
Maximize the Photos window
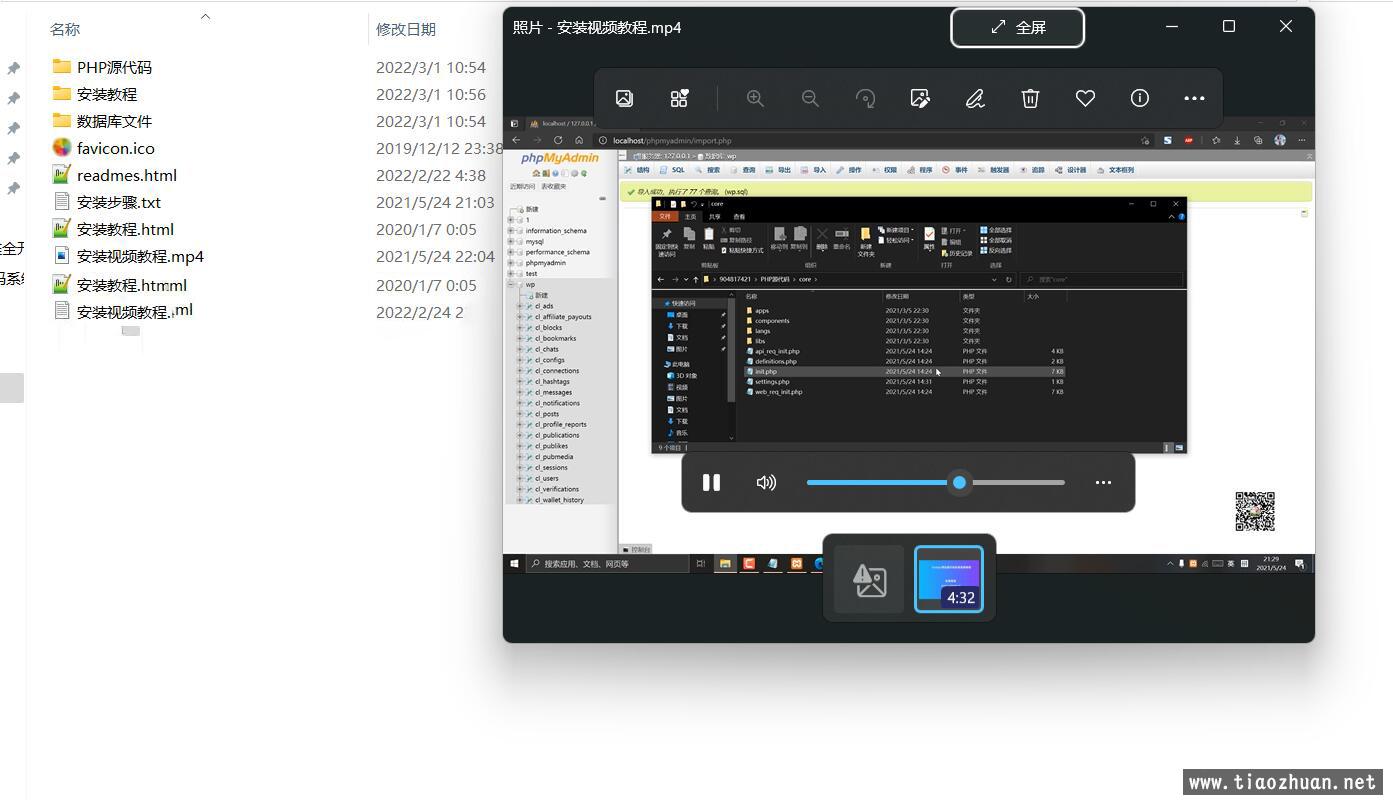pyautogui.click(x=1229, y=27)
